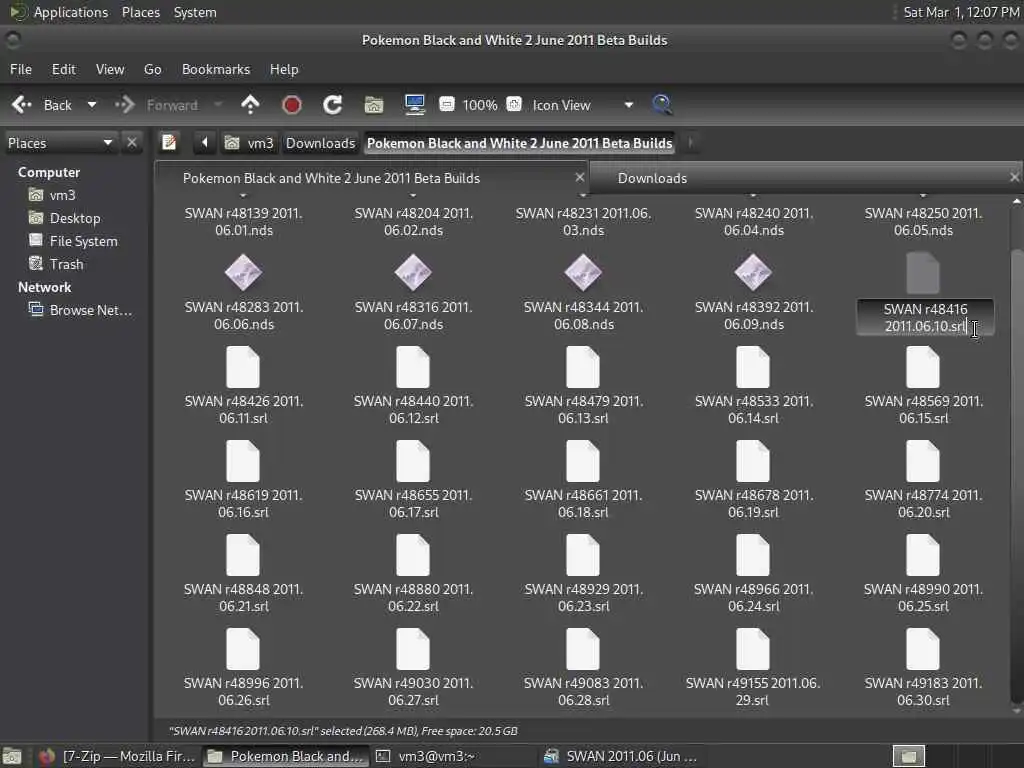This screenshot has height=768, width=1024.
Task: Go up to the parent folder
Action: pyautogui.click(x=250, y=104)
